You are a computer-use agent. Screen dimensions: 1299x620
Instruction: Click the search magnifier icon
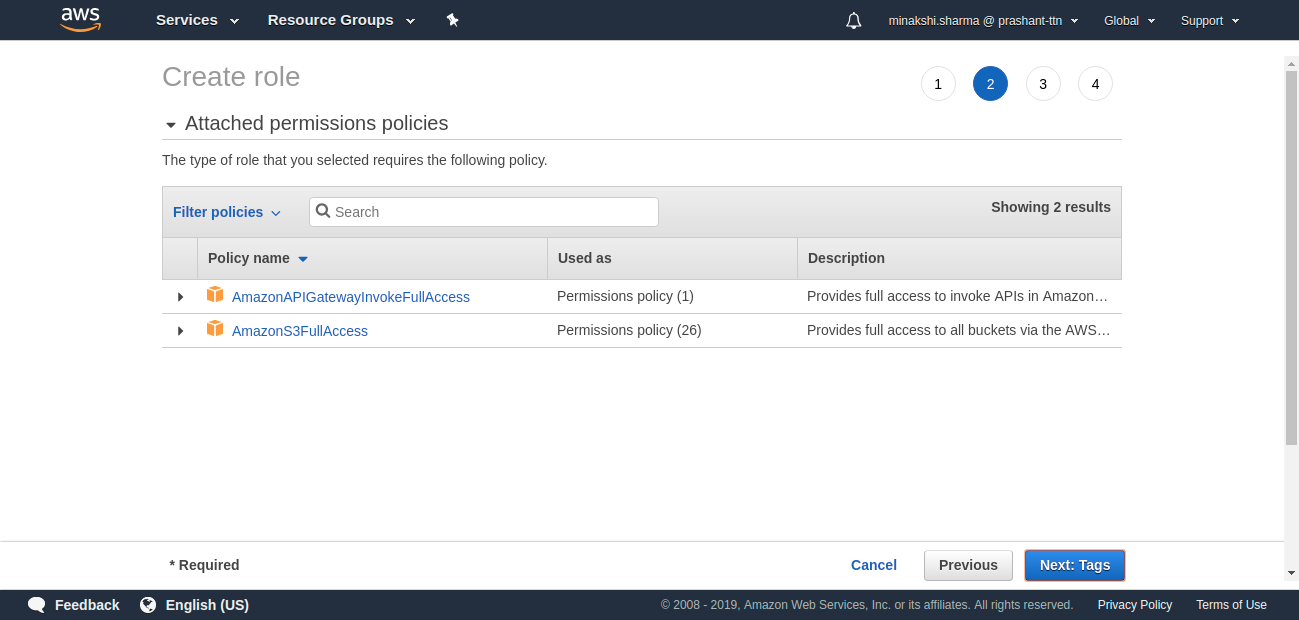pyautogui.click(x=323, y=211)
